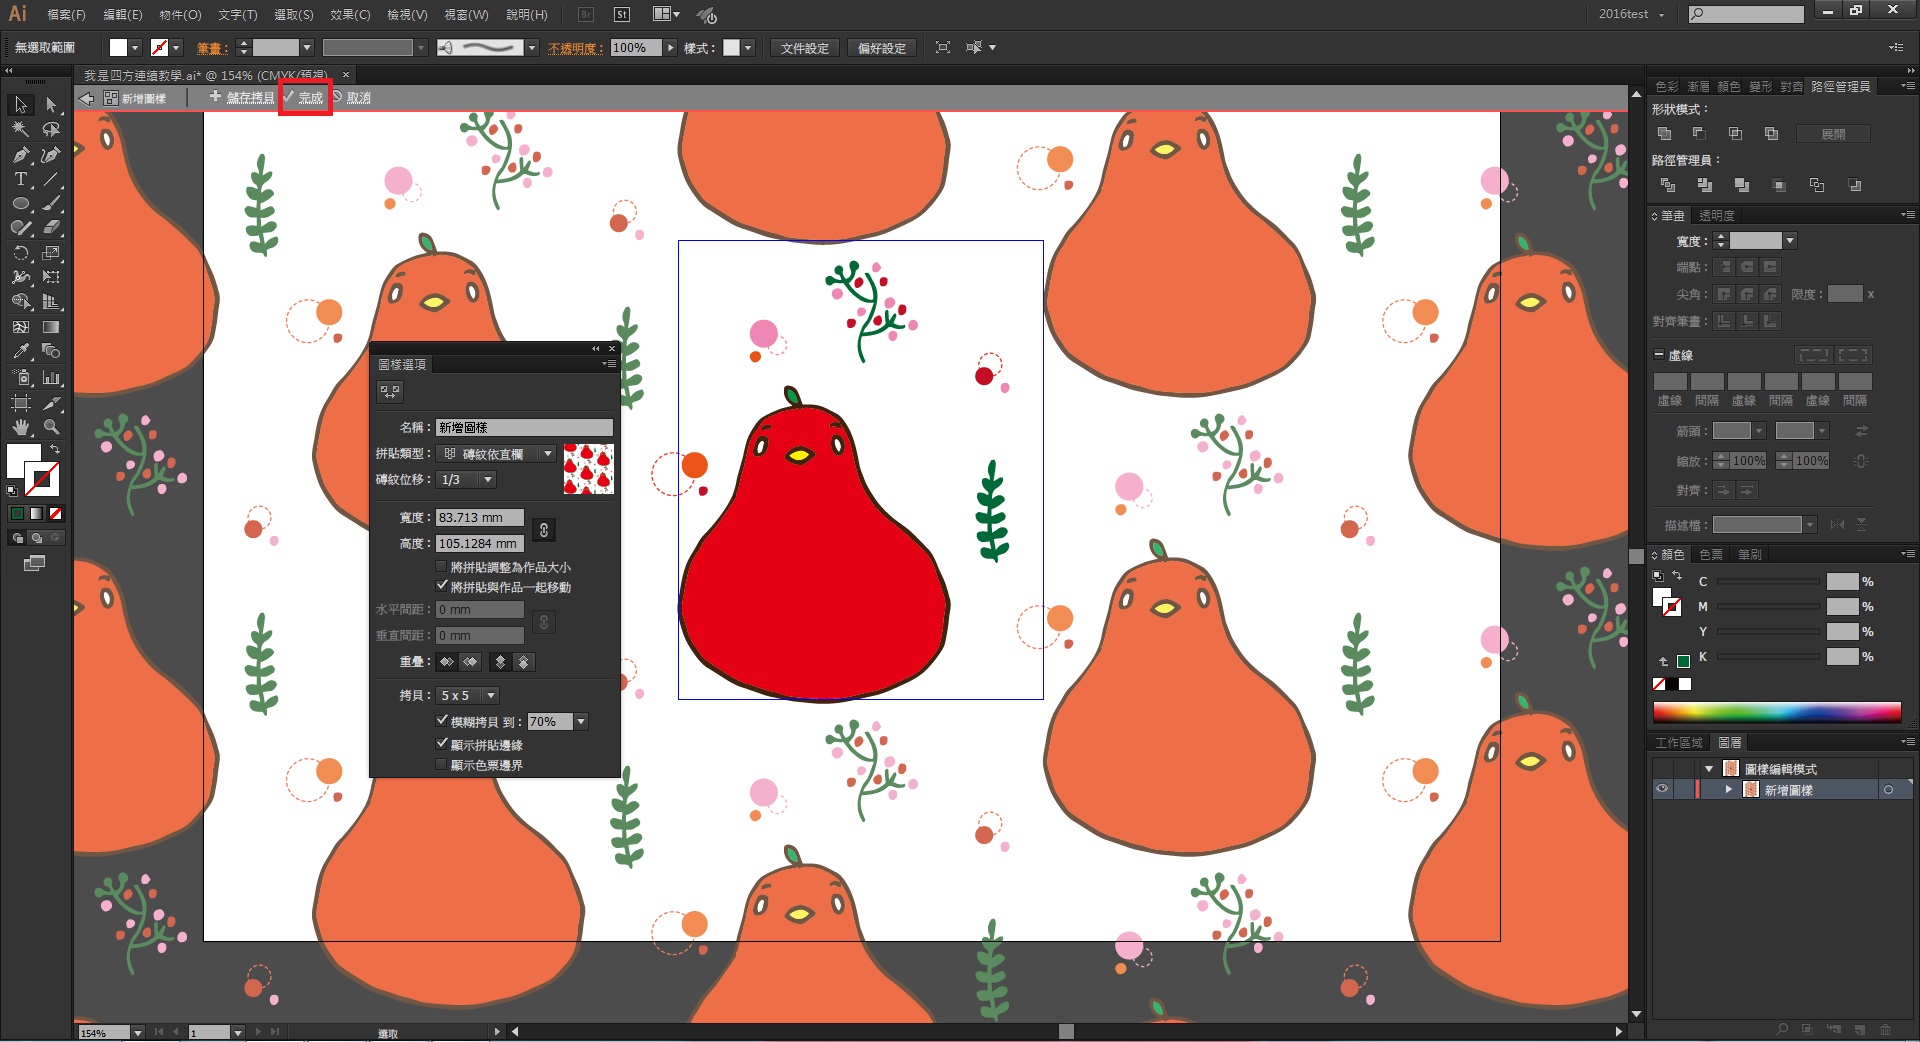Click the 文件設定 button
The image size is (1920, 1042).
point(804,48)
